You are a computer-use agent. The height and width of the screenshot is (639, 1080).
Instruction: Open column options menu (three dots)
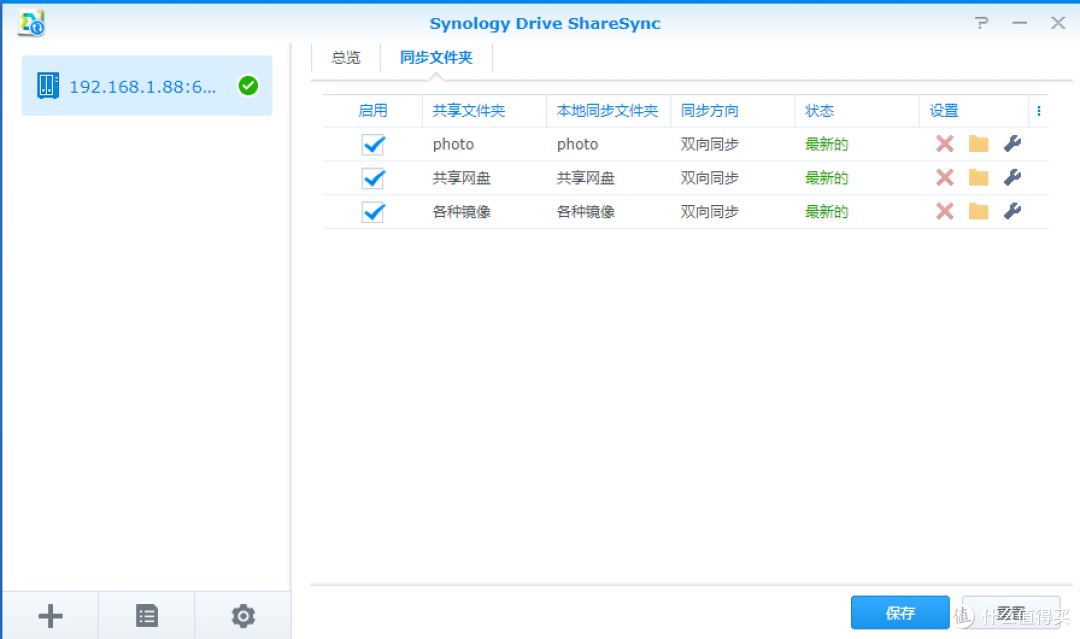pos(1039,111)
